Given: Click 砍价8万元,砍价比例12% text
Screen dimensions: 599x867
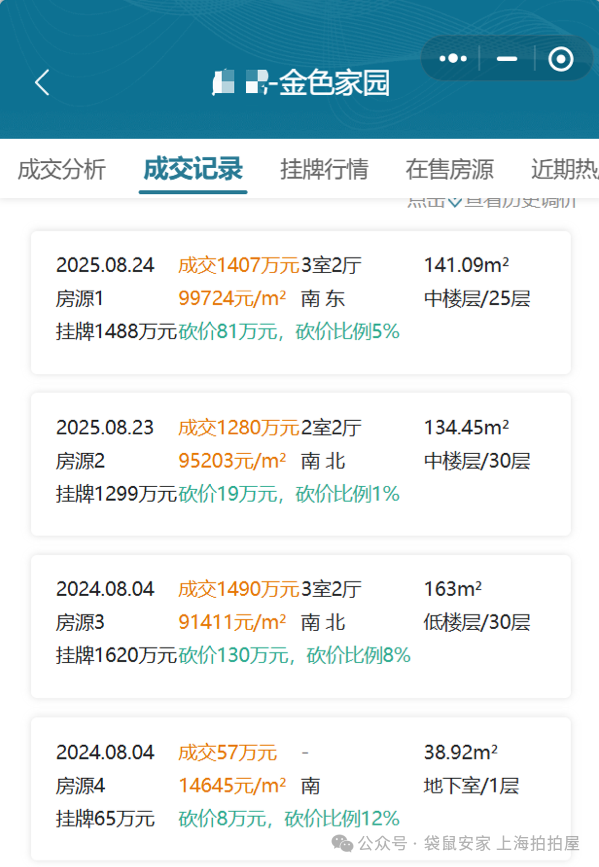Looking at the screenshot, I should pos(289,819).
